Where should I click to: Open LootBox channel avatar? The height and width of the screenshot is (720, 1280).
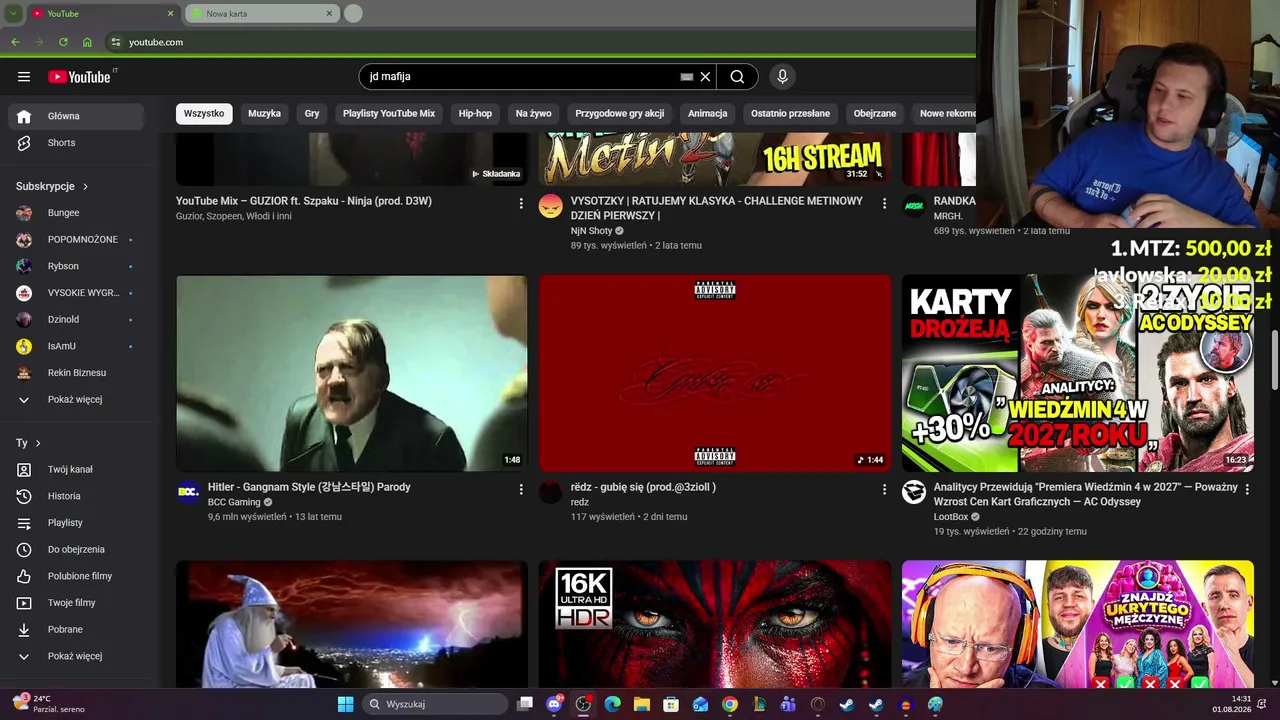click(914, 492)
